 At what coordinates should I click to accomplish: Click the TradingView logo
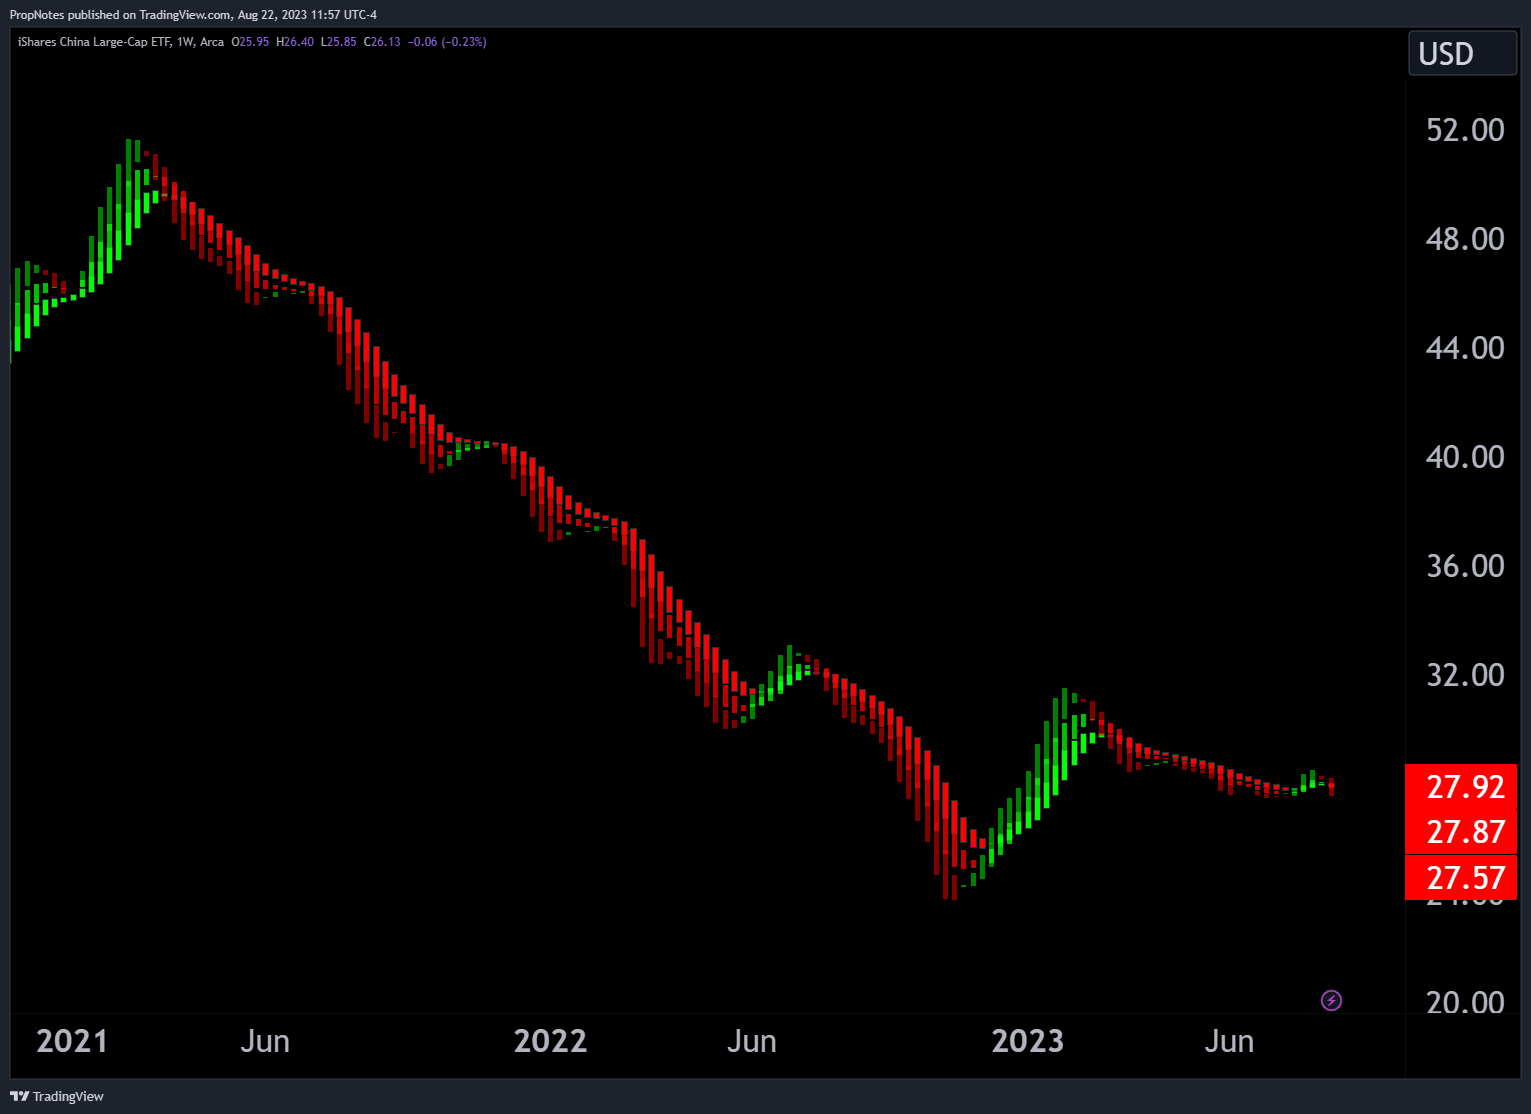(x=57, y=1096)
